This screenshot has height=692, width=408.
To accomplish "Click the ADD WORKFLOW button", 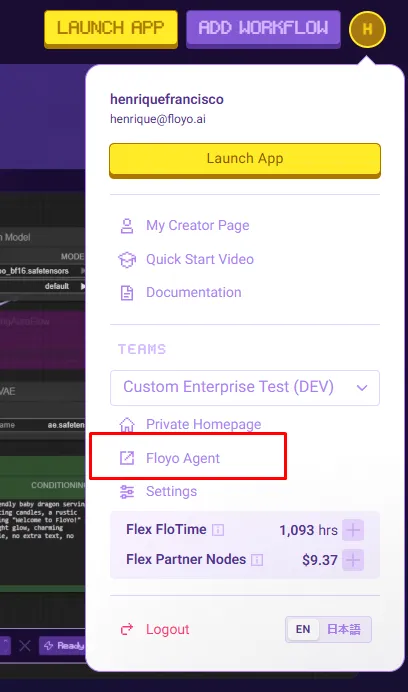I will [x=263, y=29].
